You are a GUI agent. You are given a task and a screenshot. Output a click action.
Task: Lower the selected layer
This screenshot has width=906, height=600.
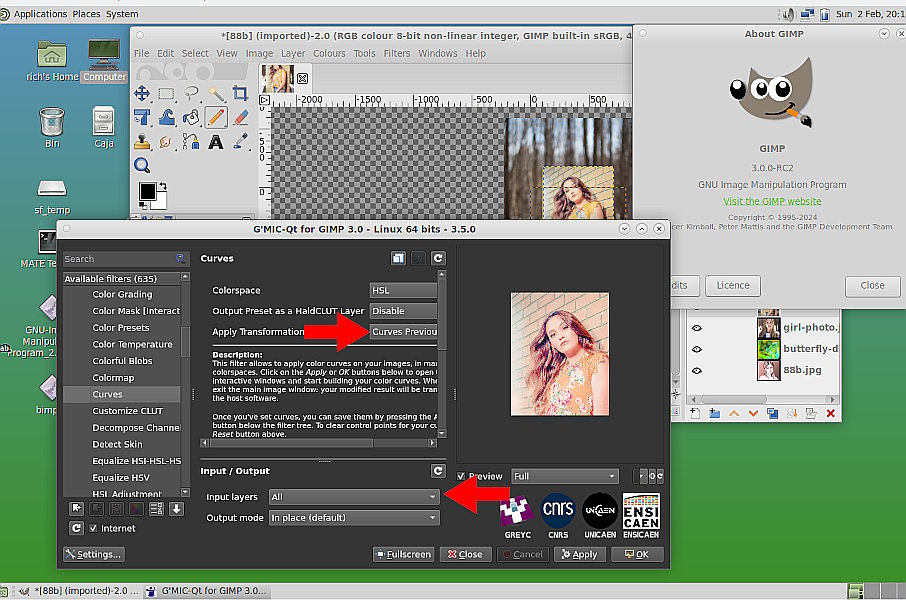[753, 413]
